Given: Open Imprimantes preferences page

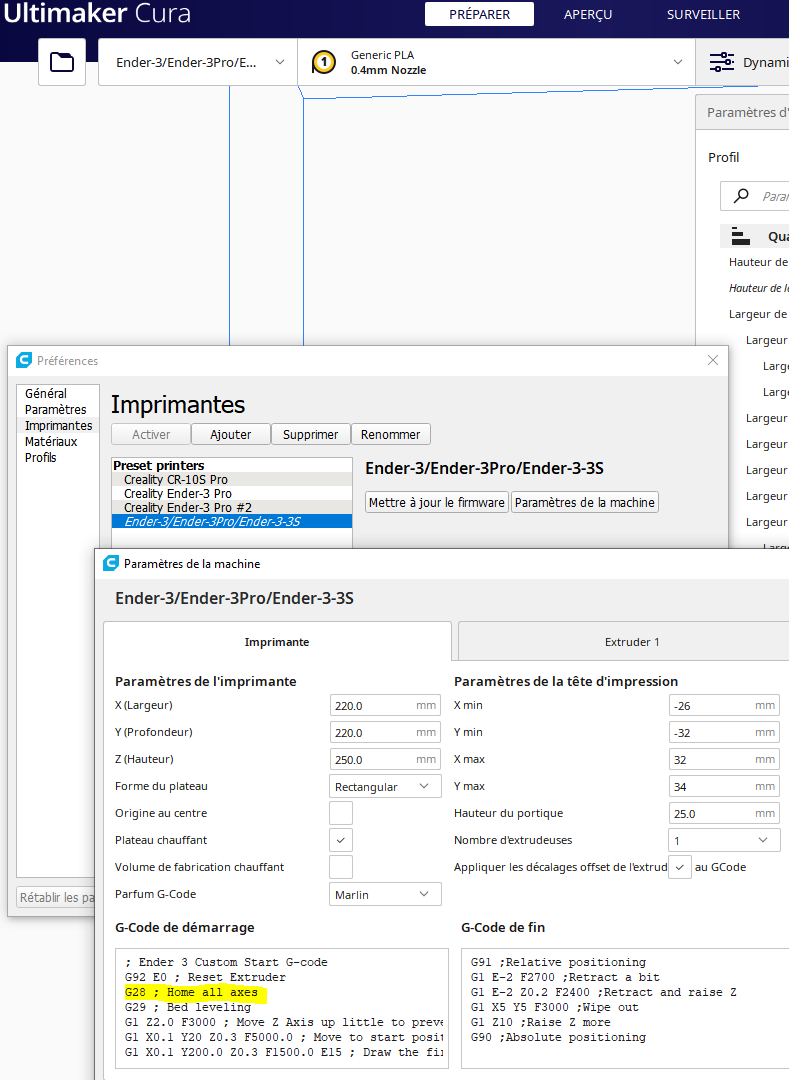Looking at the screenshot, I should point(59,426).
